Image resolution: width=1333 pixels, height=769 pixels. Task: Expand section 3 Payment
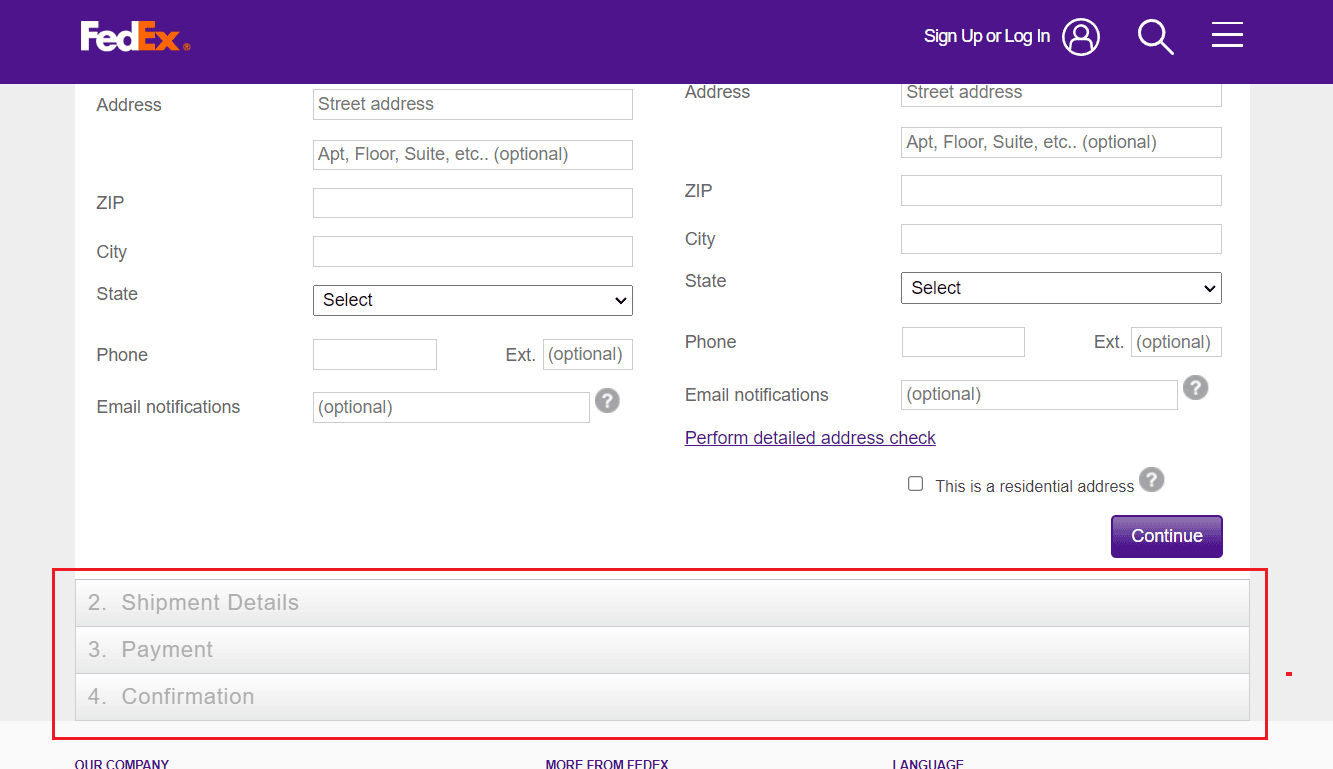coord(662,650)
